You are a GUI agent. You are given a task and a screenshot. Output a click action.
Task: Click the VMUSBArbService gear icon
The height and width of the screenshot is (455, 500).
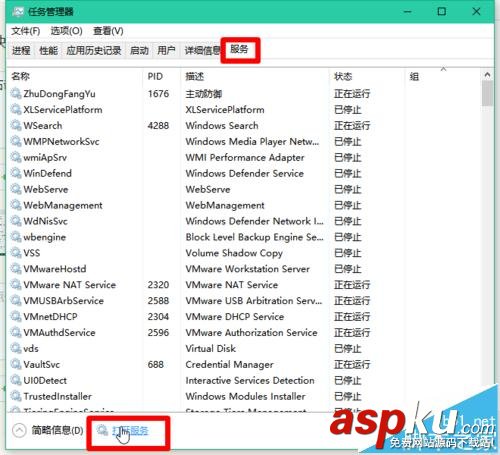point(16,300)
